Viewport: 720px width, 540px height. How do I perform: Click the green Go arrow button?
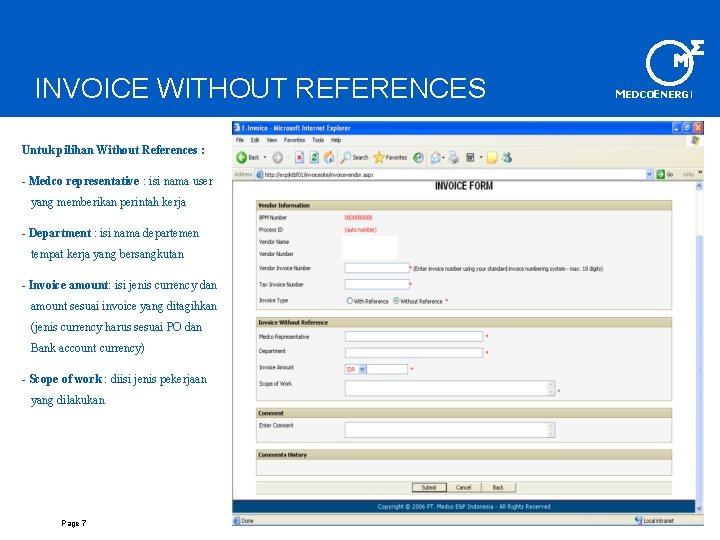click(660, 174)
